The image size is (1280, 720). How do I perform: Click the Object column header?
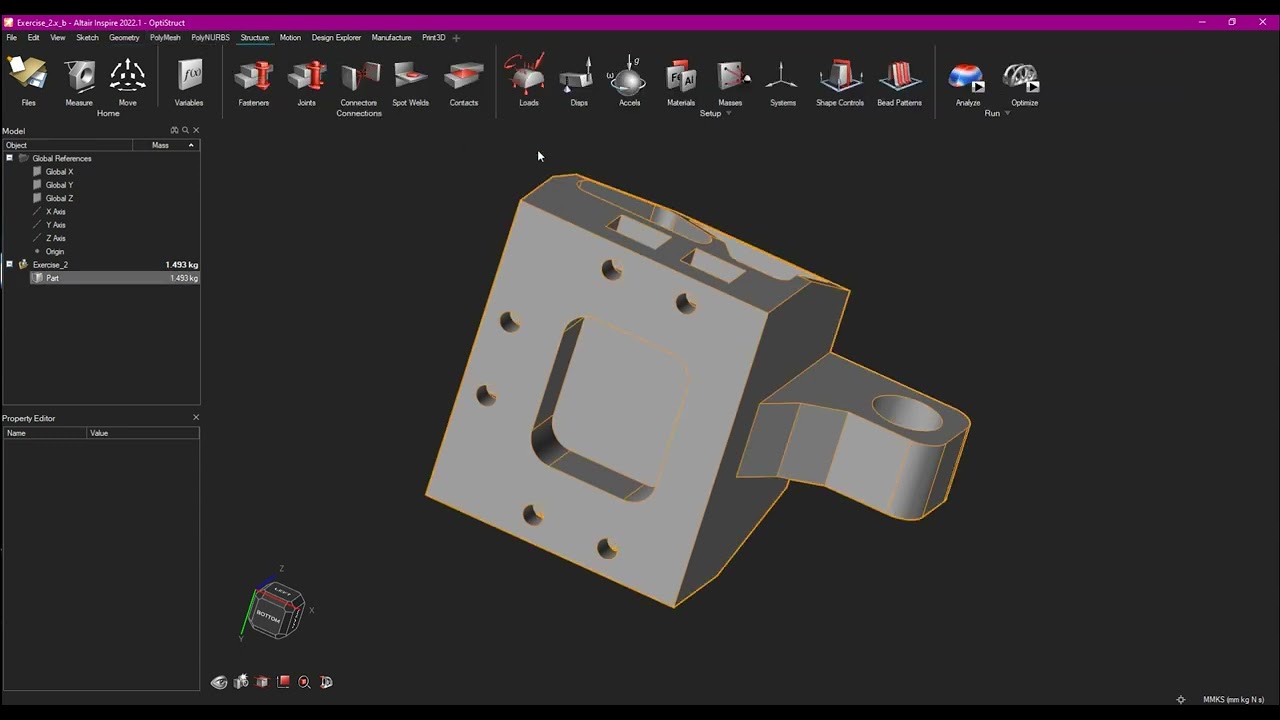(67, 145)
